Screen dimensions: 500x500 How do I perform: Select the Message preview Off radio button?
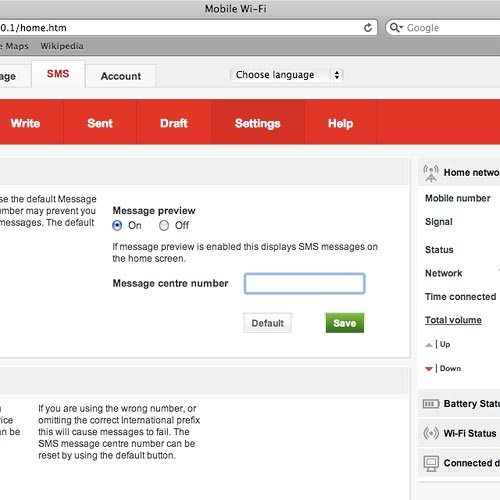tap(164, 226)
